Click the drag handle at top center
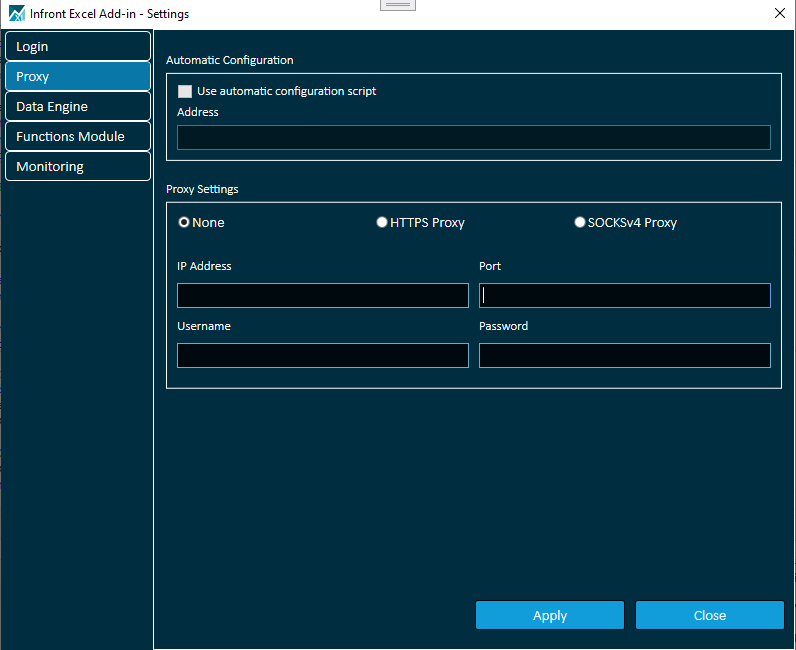Image resolution: width=796 pixels, height=650 pixels. 398,5
